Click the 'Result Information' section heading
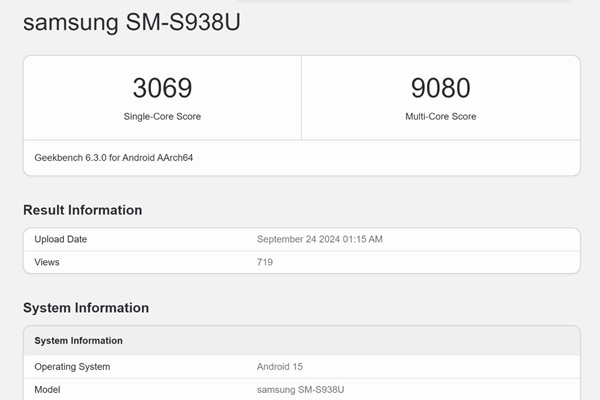This screenshot has width=600, height=400. pos(82,210)
